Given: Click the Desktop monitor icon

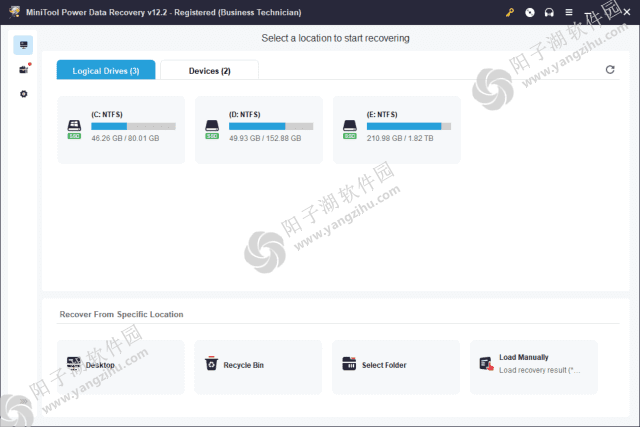Looking at the screenshot, I should tap(74, 363).
